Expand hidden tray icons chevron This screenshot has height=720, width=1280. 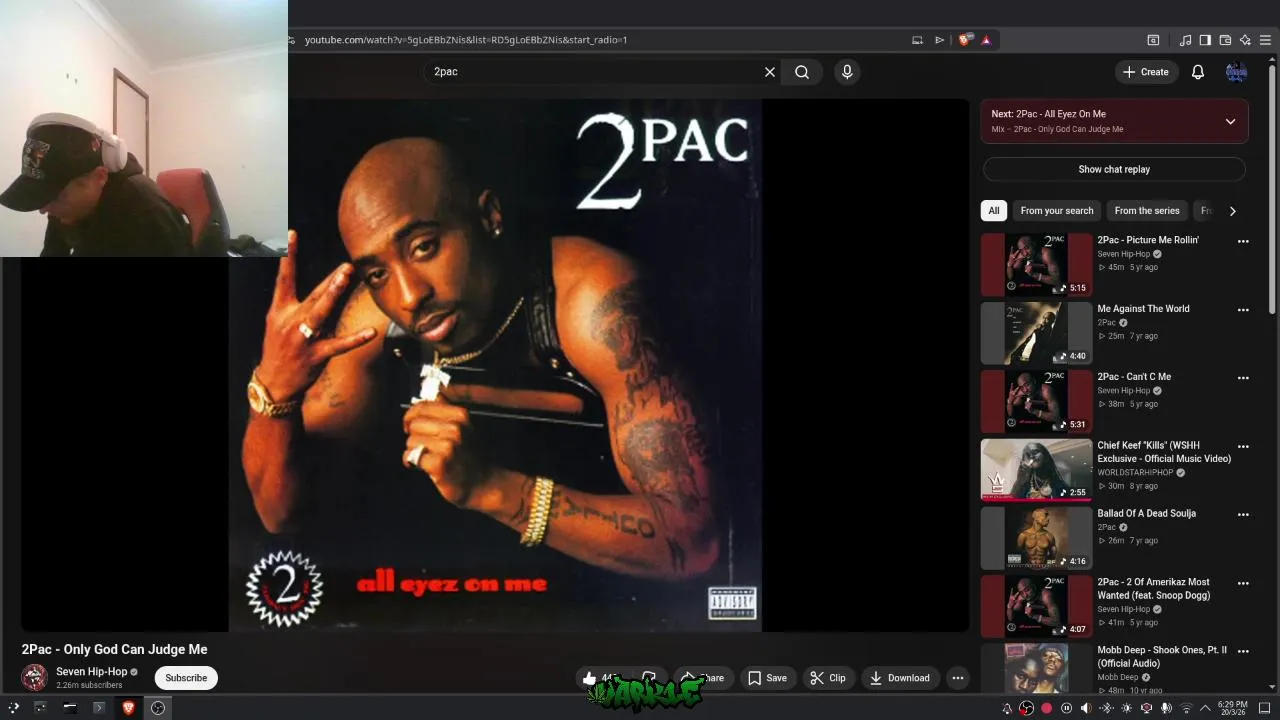point(1206,708)
